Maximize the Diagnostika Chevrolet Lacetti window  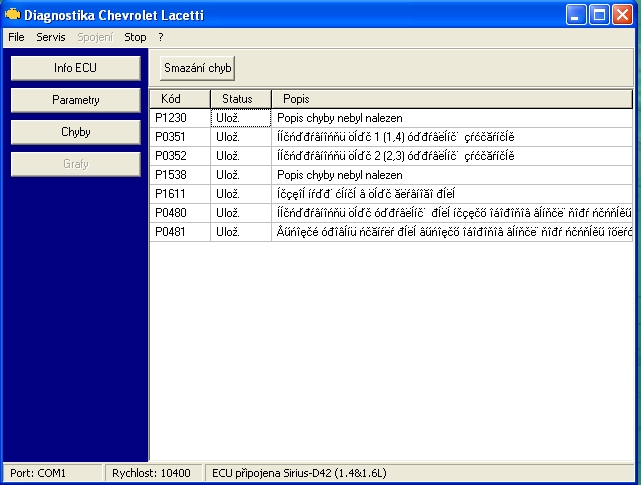599,15
